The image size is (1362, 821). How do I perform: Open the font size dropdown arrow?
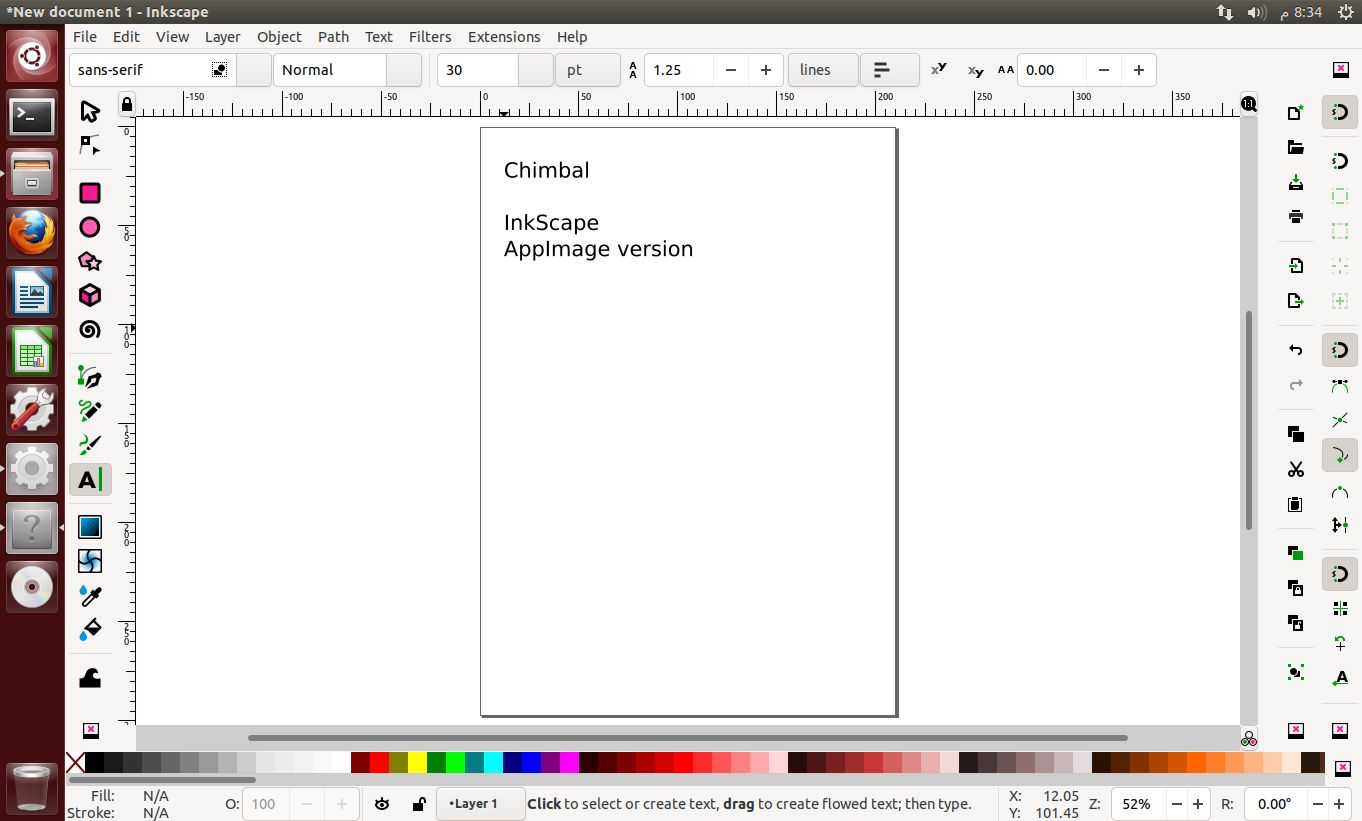(x=536, y=70)
